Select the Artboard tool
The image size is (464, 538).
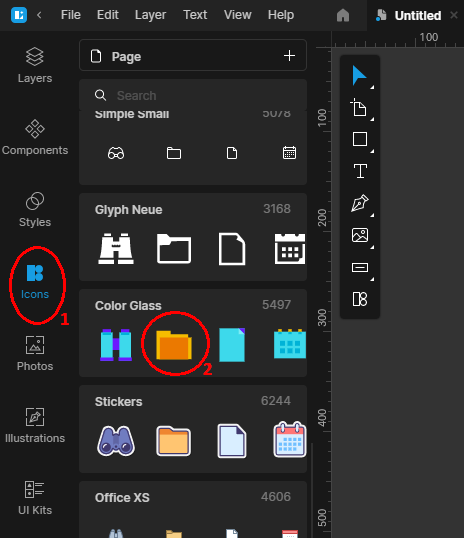[x=359, y=107]
